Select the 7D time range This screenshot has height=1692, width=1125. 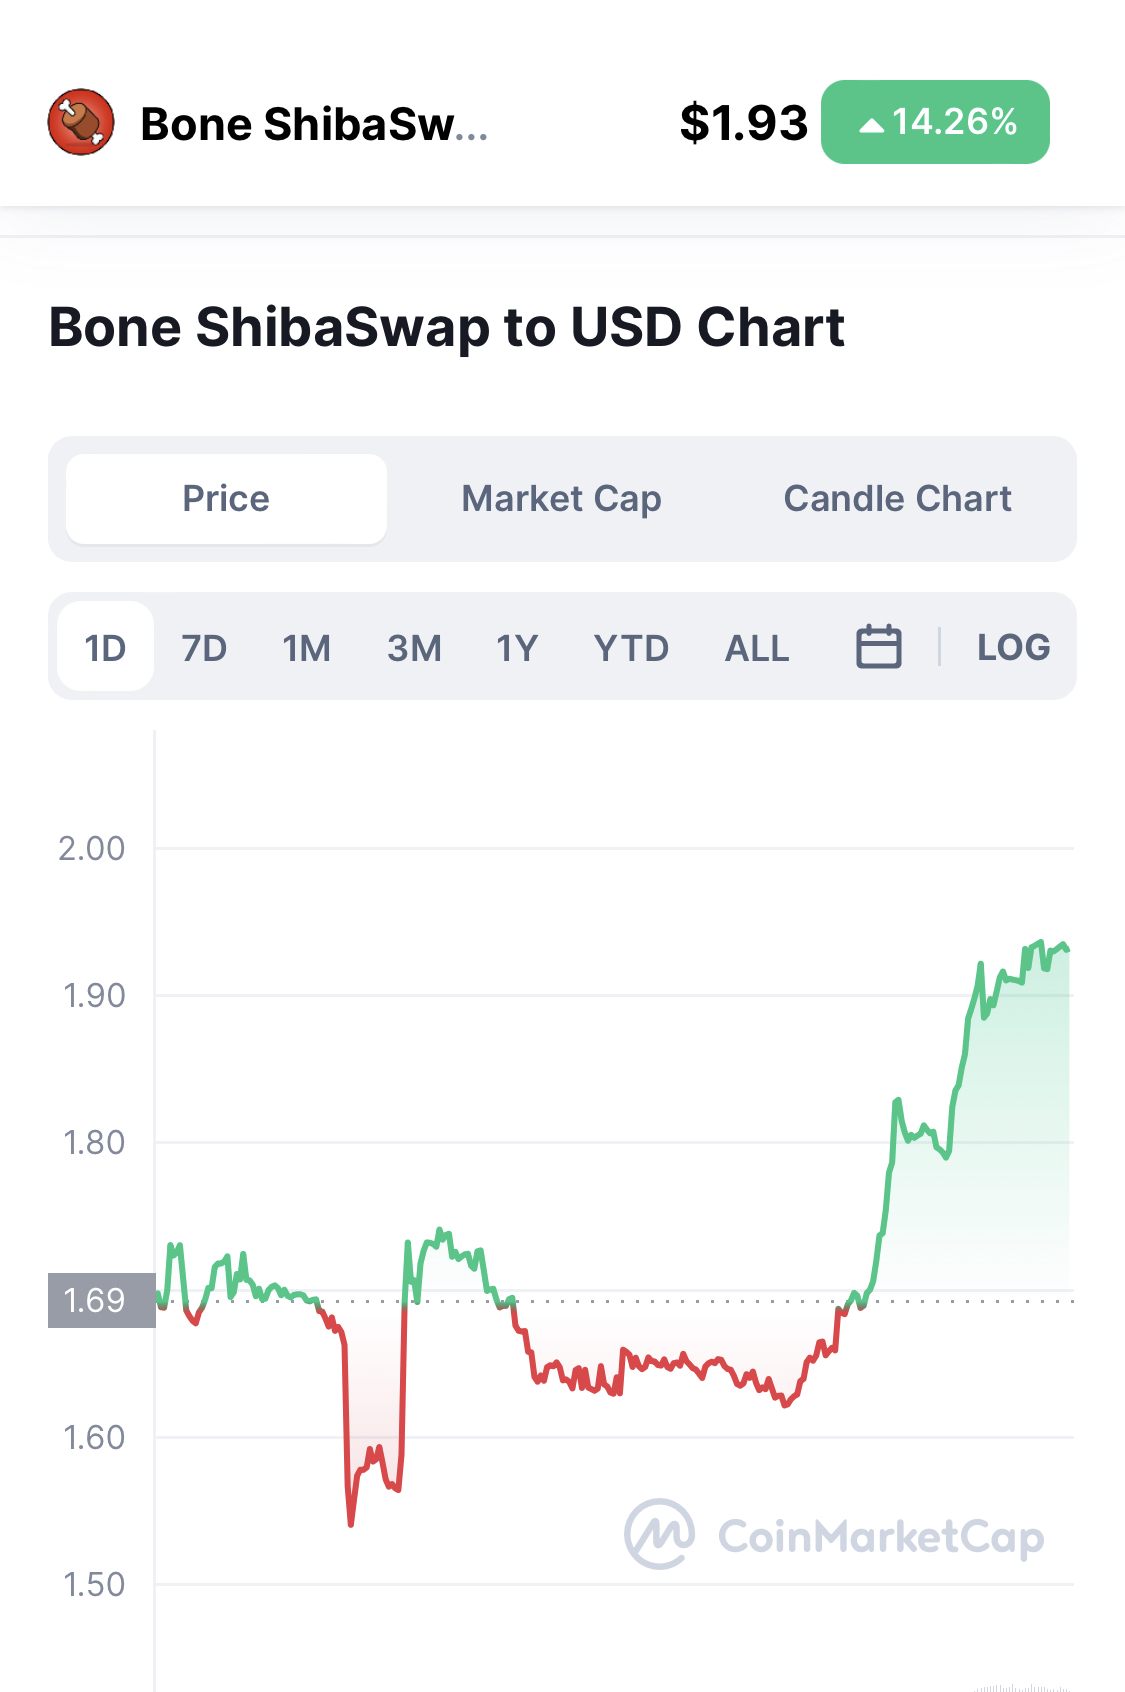pyautogui.click(x=204, y=648)
